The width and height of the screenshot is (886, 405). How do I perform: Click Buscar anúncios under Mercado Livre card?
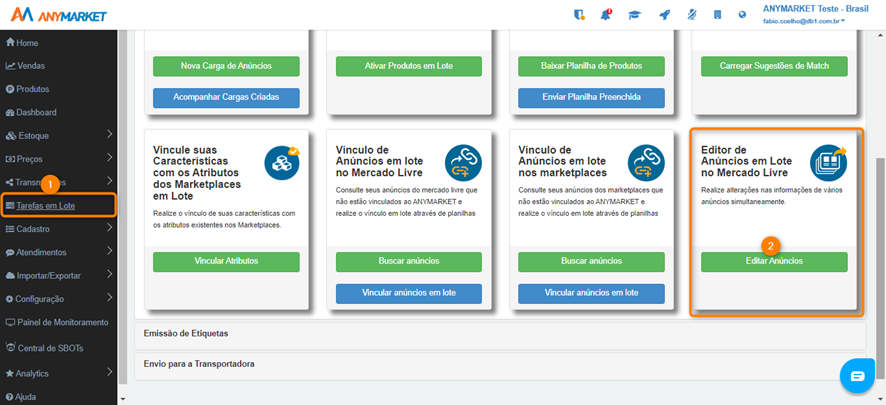(x=409, y=262)
